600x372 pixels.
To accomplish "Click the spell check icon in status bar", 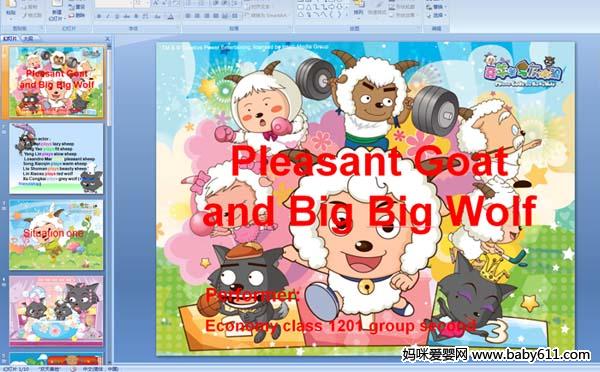I will point(73,369).
